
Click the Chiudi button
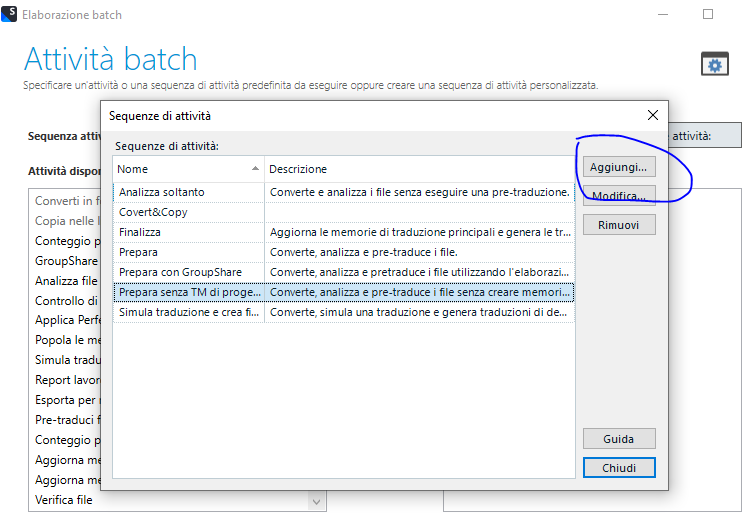click(x=619, y=468)
